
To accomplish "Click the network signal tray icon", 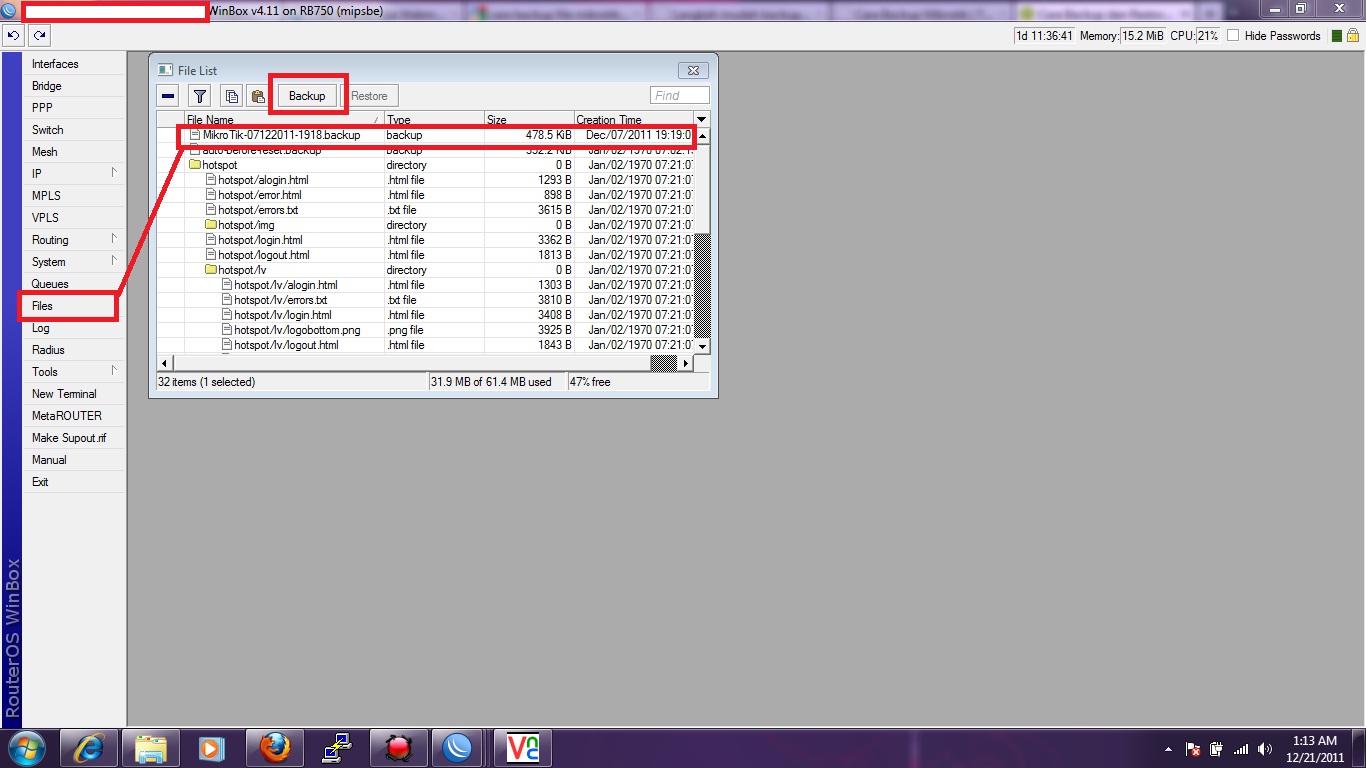I will (1240, 749).
